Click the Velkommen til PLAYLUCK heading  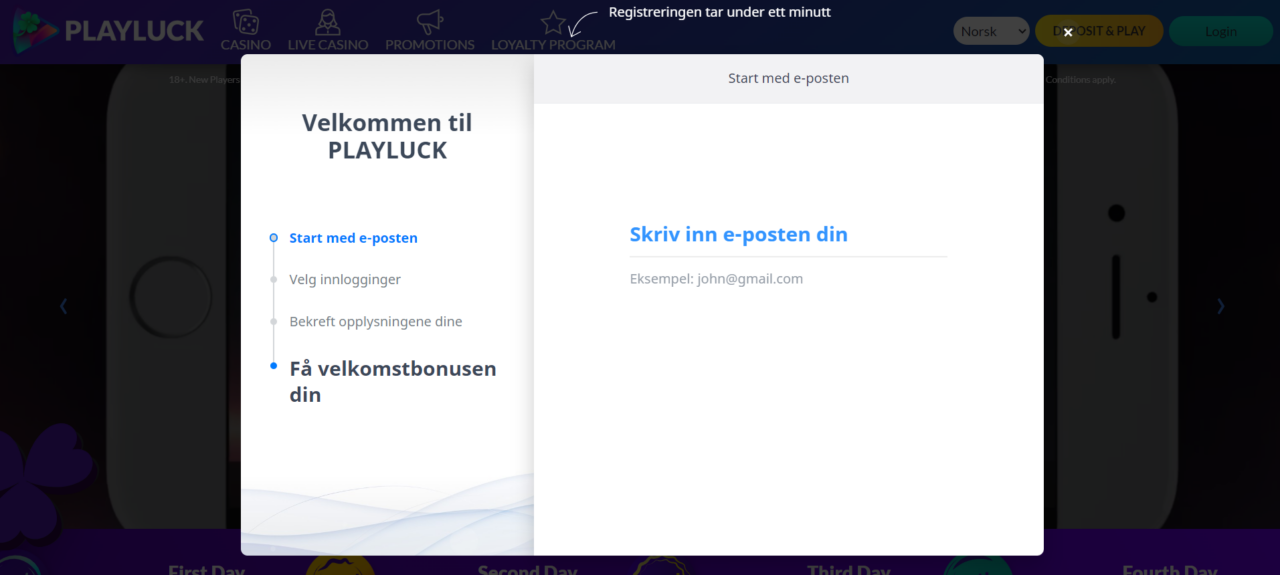point(387,137)
